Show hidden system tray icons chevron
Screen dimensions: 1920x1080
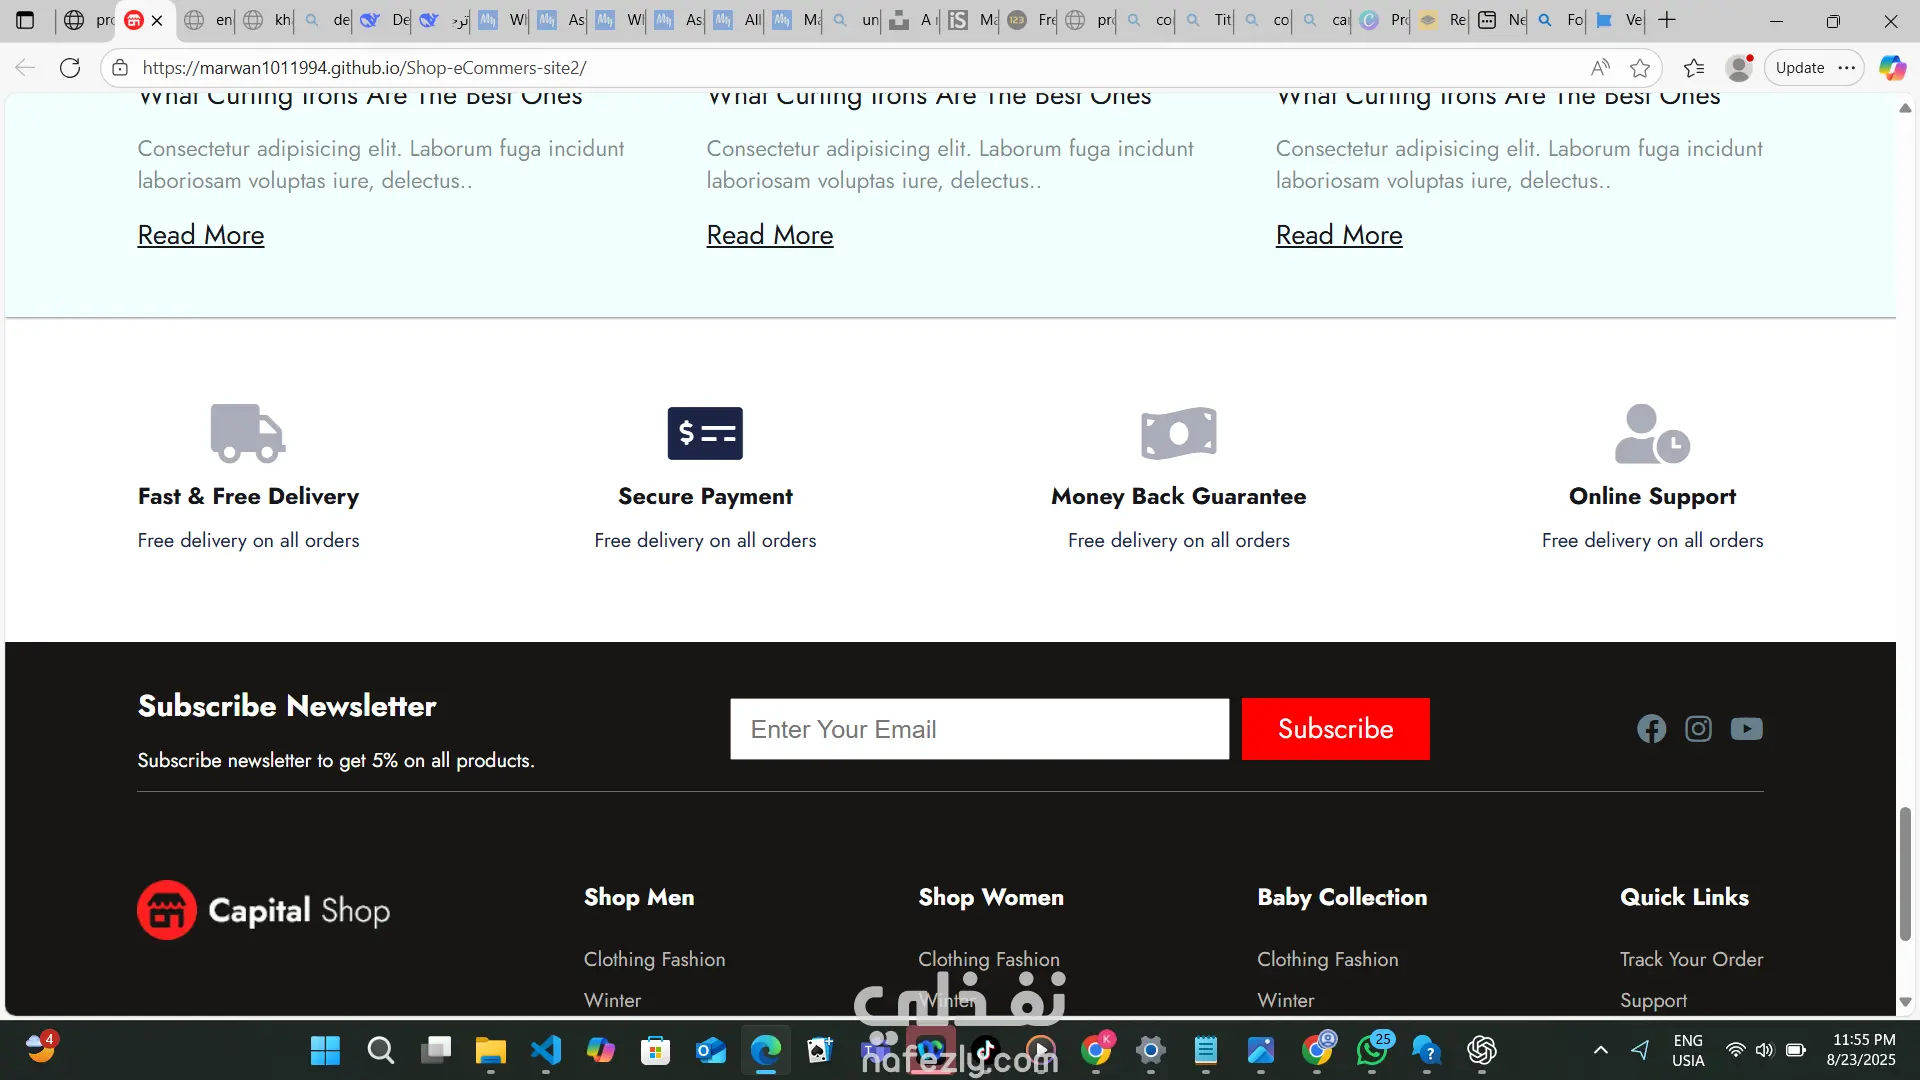point(1600,1050)
